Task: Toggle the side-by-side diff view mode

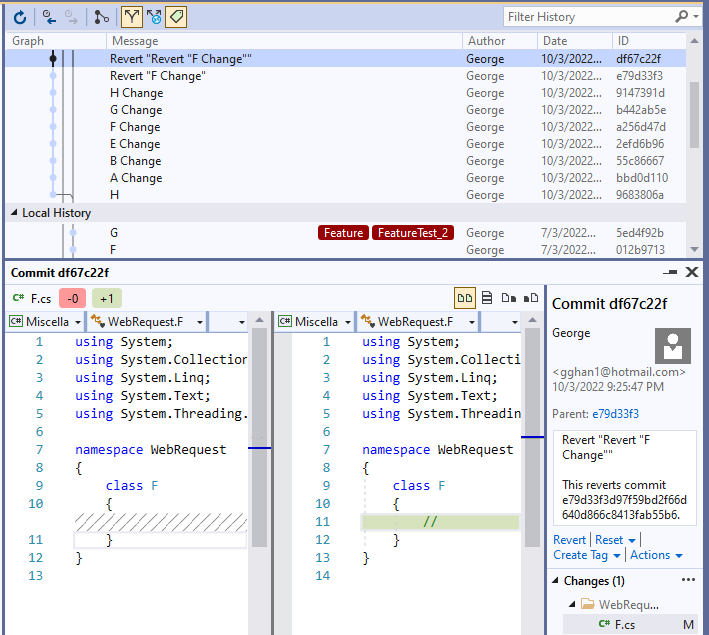Action: (x=464, y=297)
